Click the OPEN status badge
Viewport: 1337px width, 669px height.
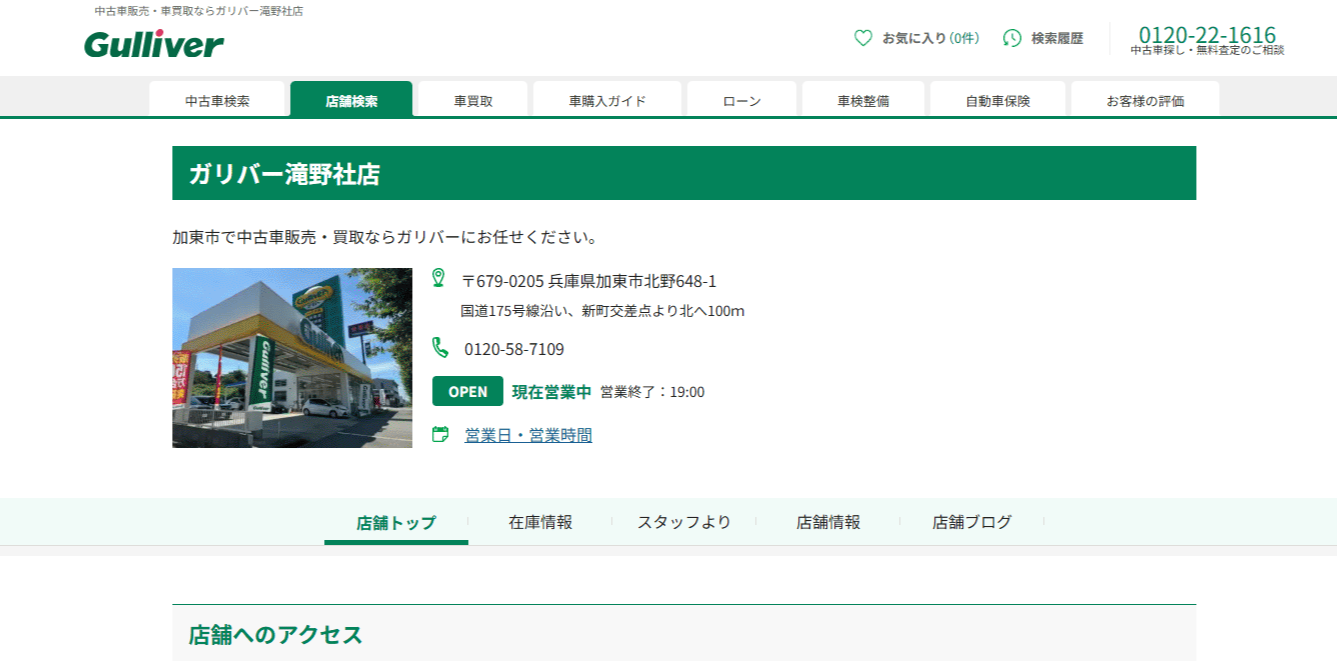(468, 391)
